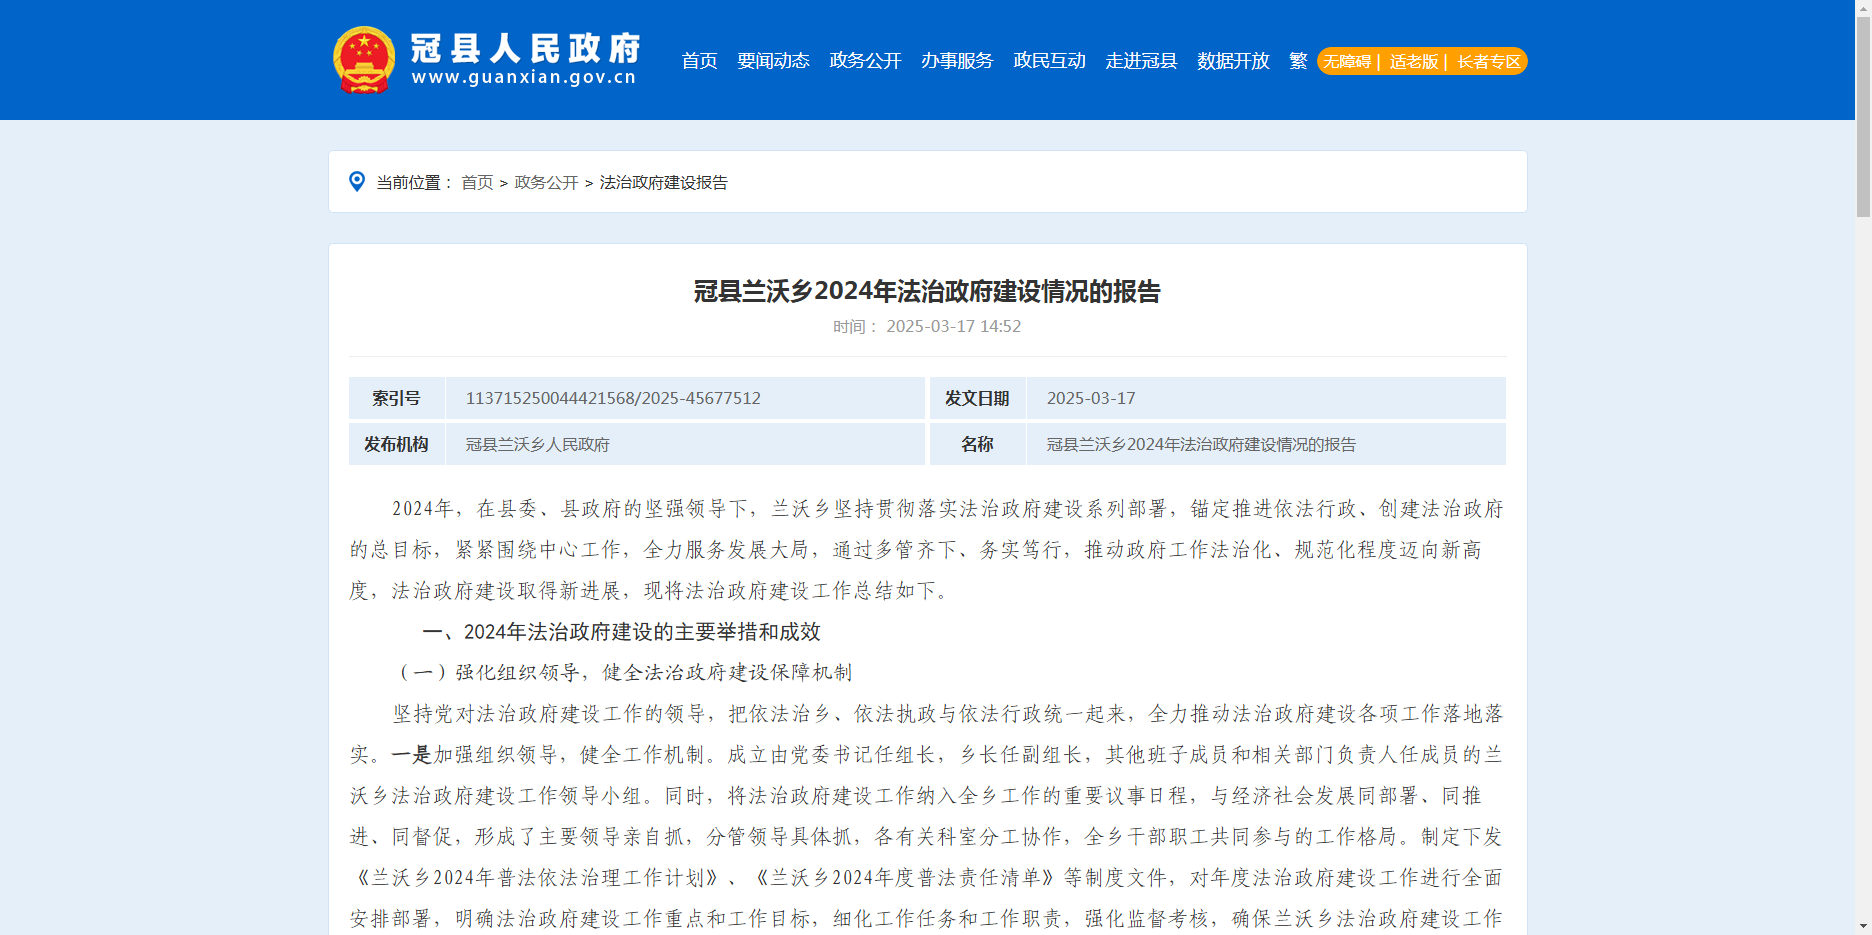Click the article title heading
Viewport: 1872px width, 935px height.
click(927, 291)
